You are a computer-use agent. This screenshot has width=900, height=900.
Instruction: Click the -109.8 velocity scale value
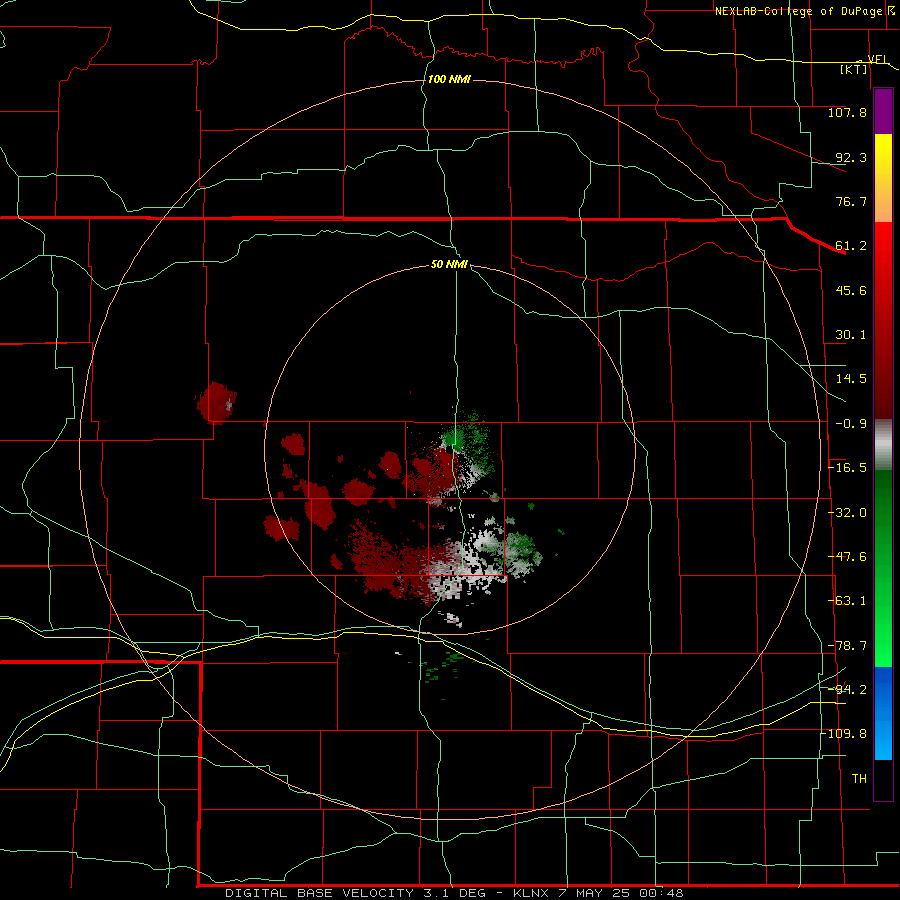coord(844,734)
